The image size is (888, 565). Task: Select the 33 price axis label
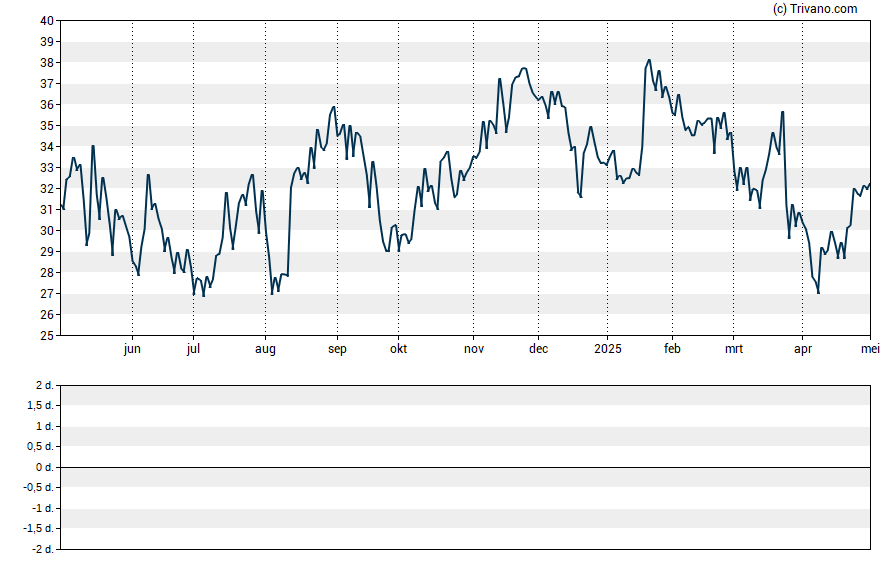coord(47,168)
